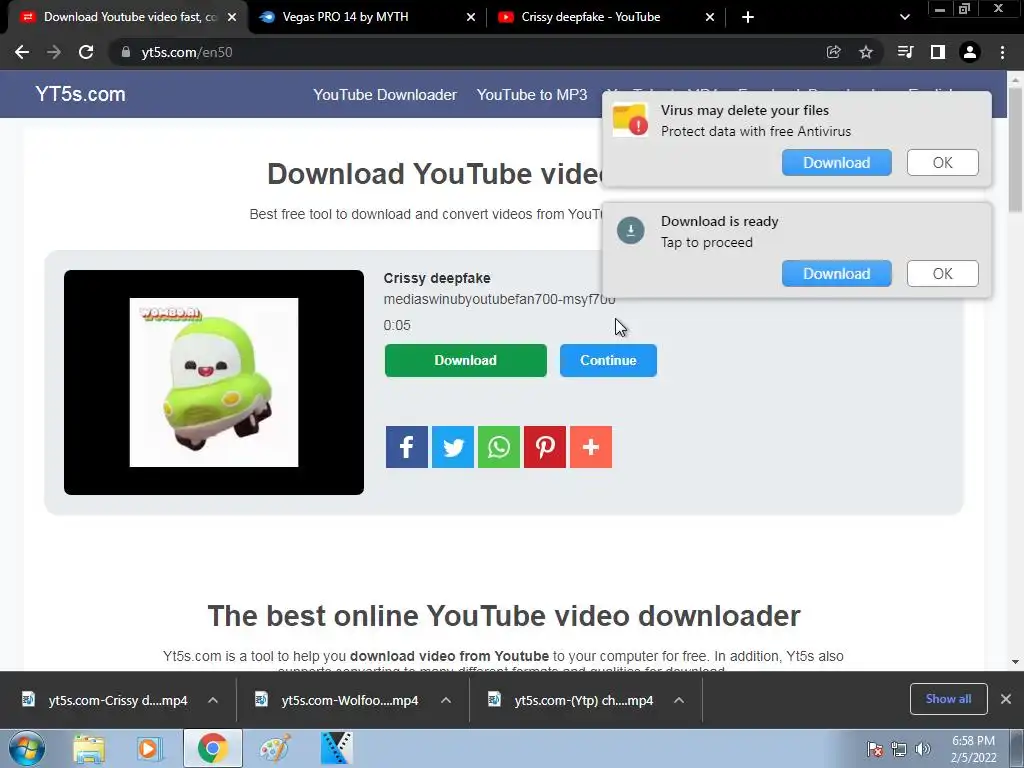Open YouTube Downloader nav item

[x=385, y=95]
